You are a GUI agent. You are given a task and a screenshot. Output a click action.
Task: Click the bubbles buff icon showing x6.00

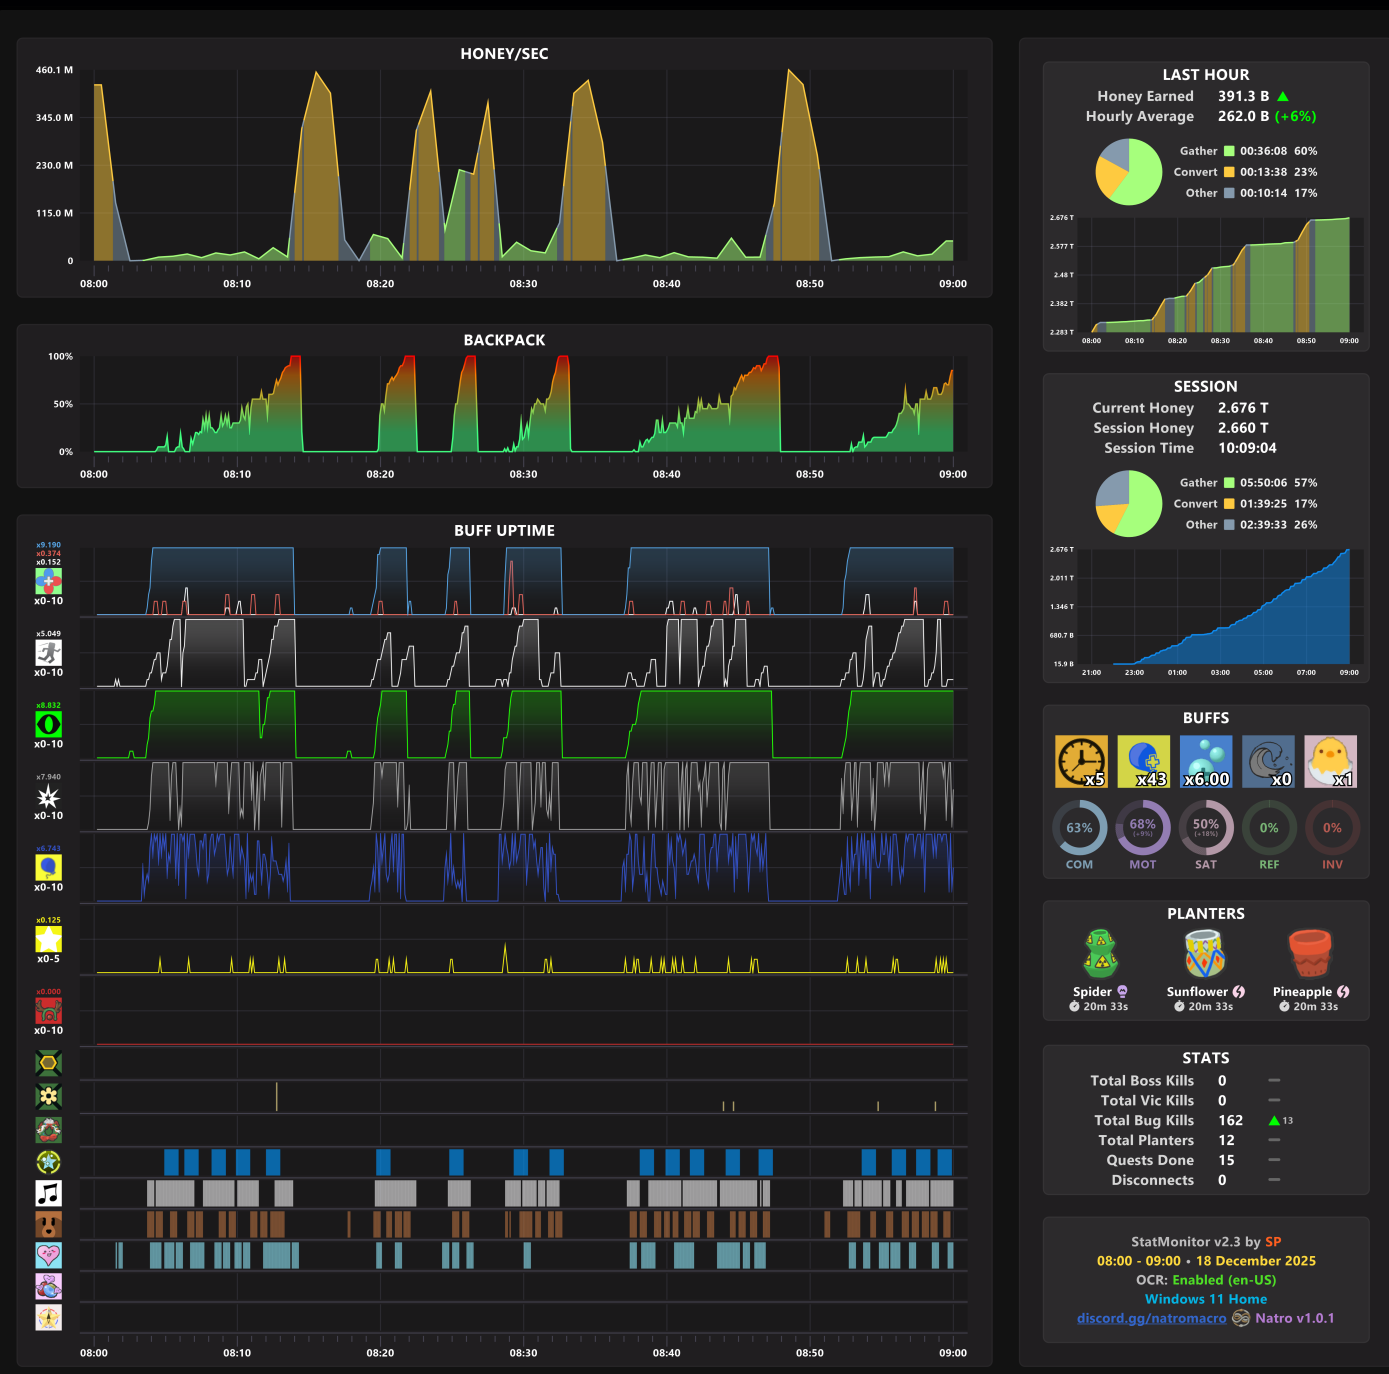tap(1206, 762)
